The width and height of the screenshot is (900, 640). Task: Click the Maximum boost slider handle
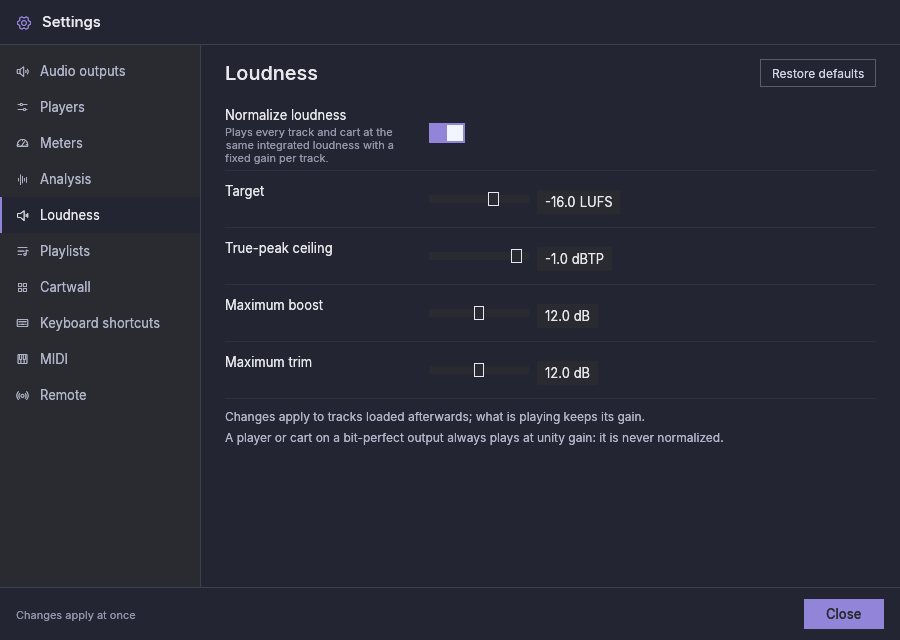click(479, 313)
